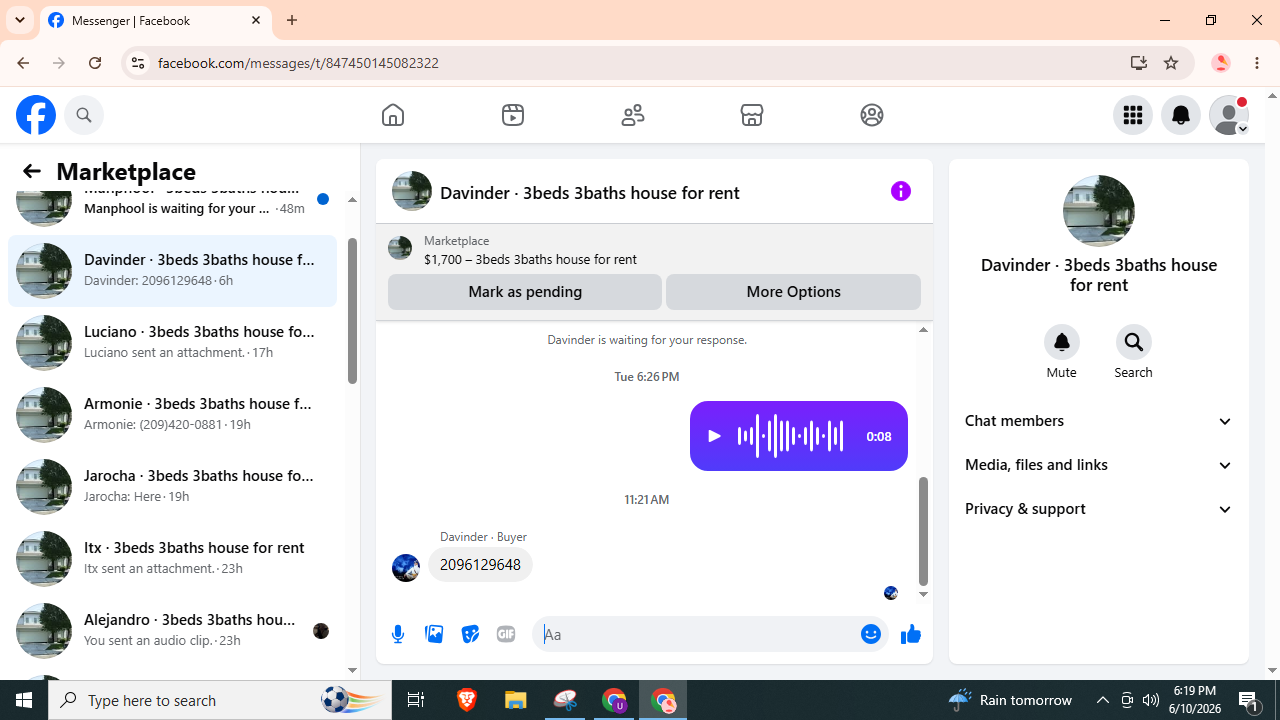Open Brave browser from the taskbar
This screenshot has height=720, width=1280.
point(467,700)
